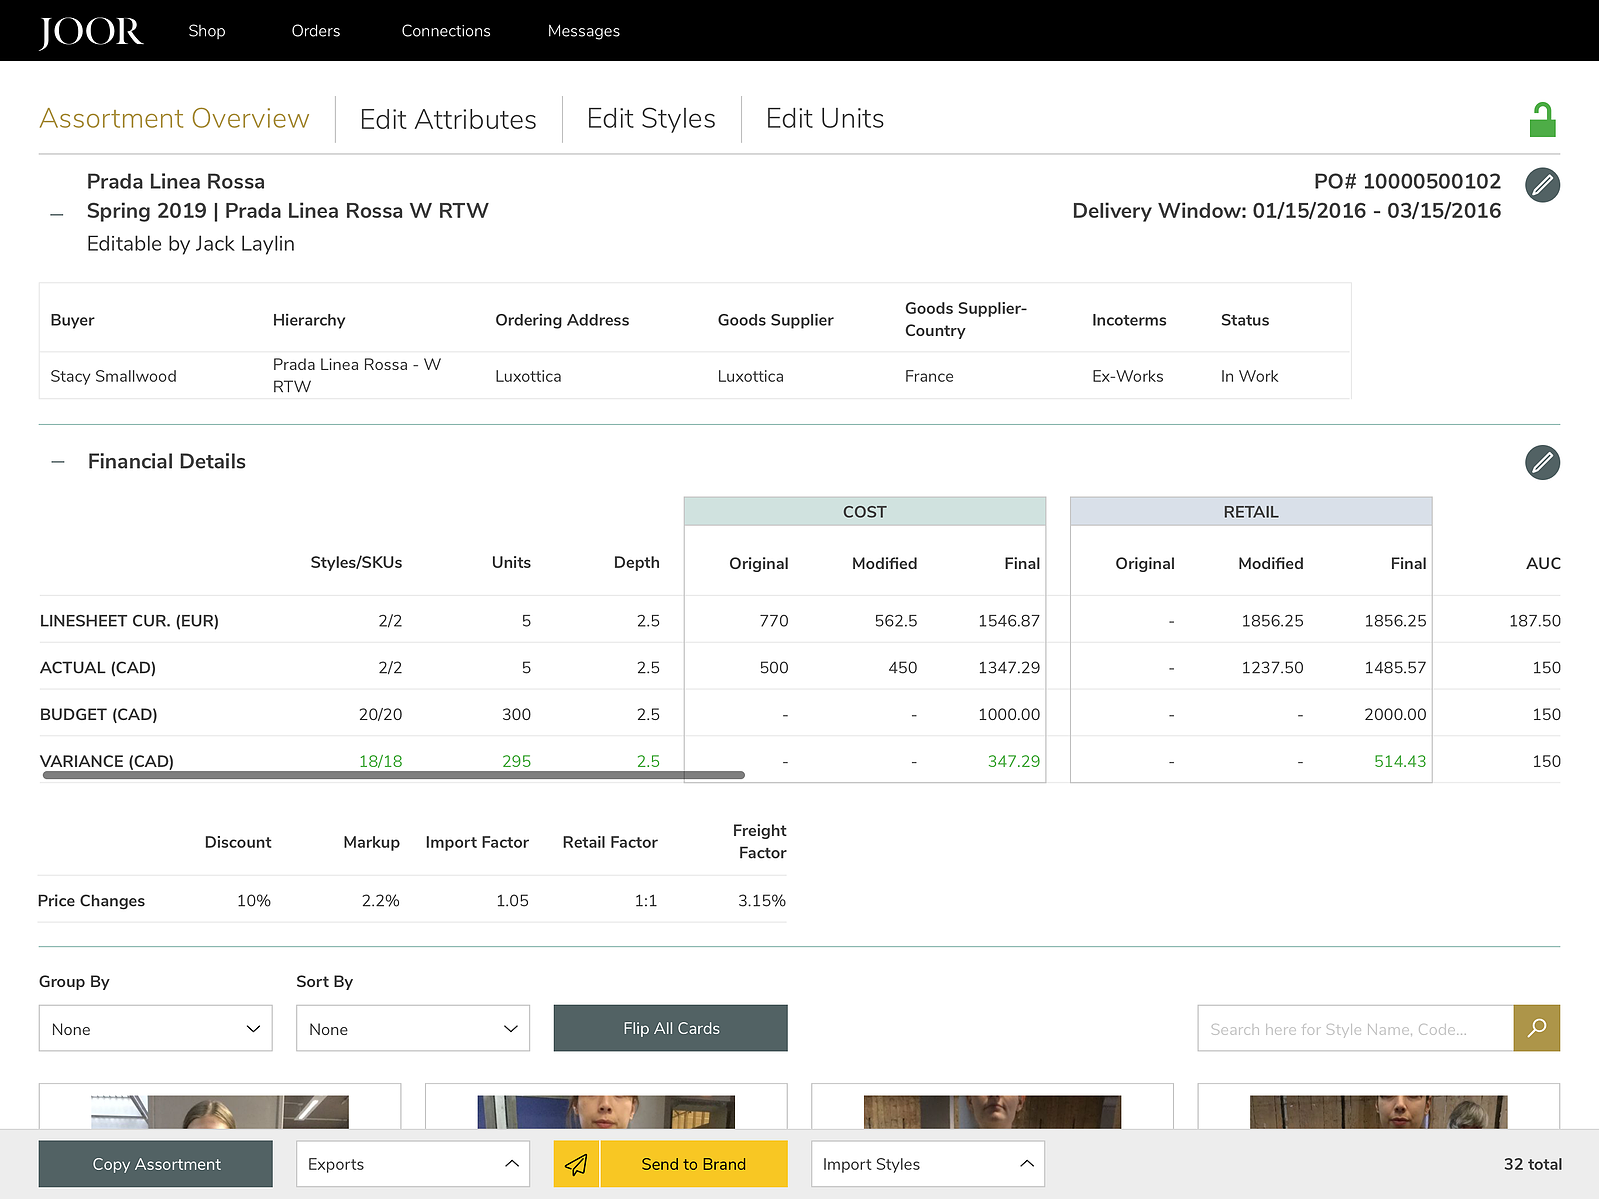Collapse the Prada Linea Rossa header section
This screenshot has height=1199, width=1599.
pyautogui.click(x=57, y=214)
